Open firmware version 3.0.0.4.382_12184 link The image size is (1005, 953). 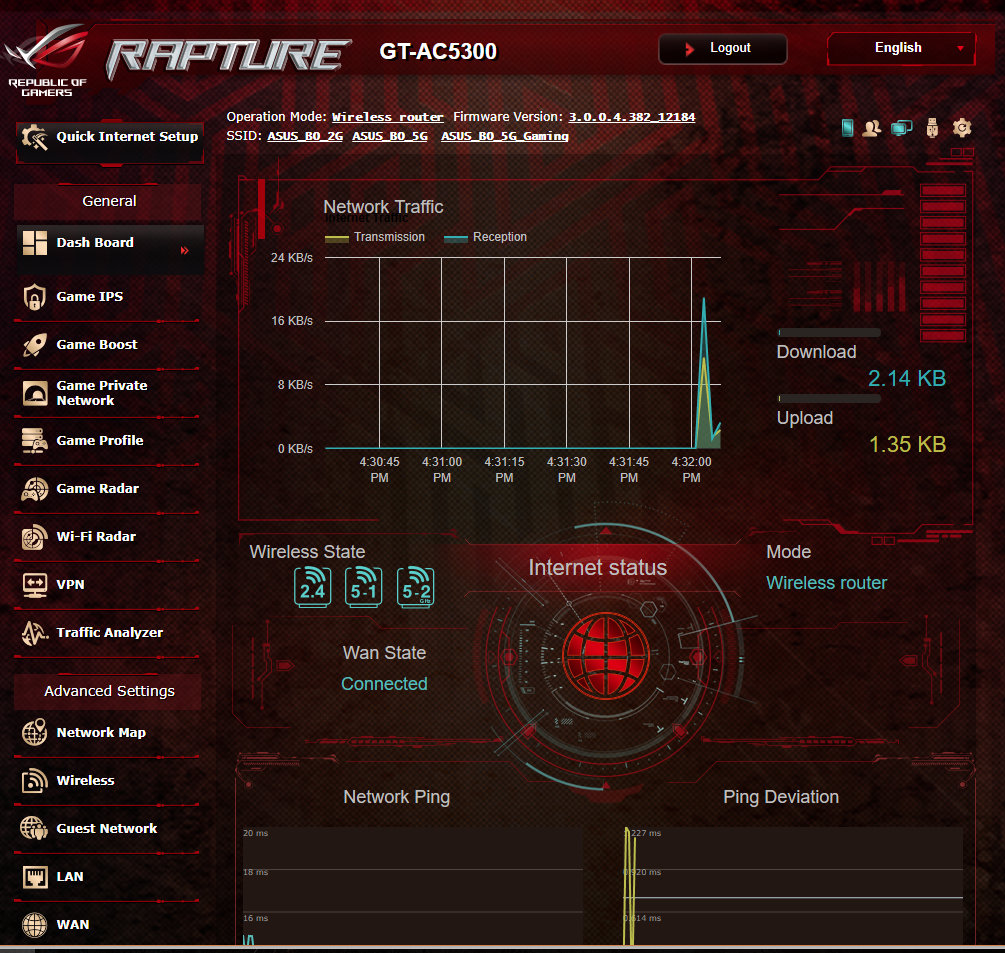631,117
